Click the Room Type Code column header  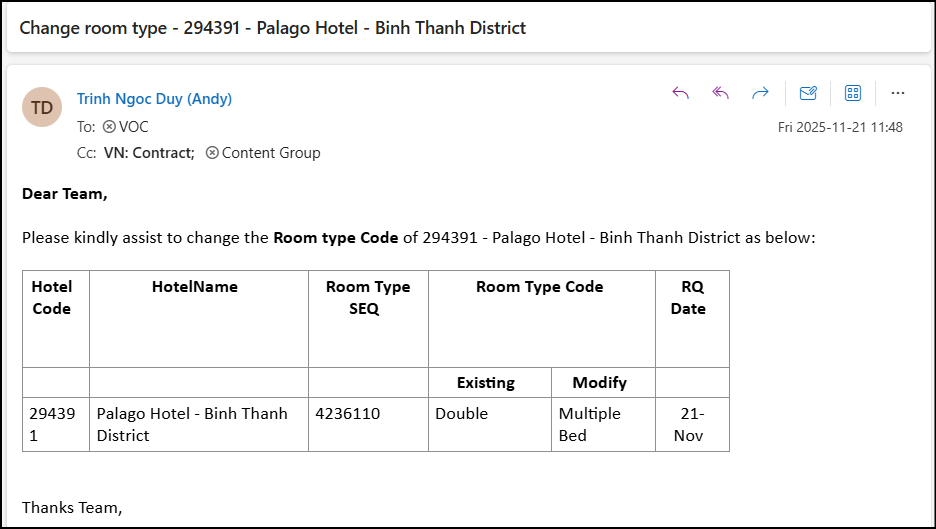click(540, 287)
